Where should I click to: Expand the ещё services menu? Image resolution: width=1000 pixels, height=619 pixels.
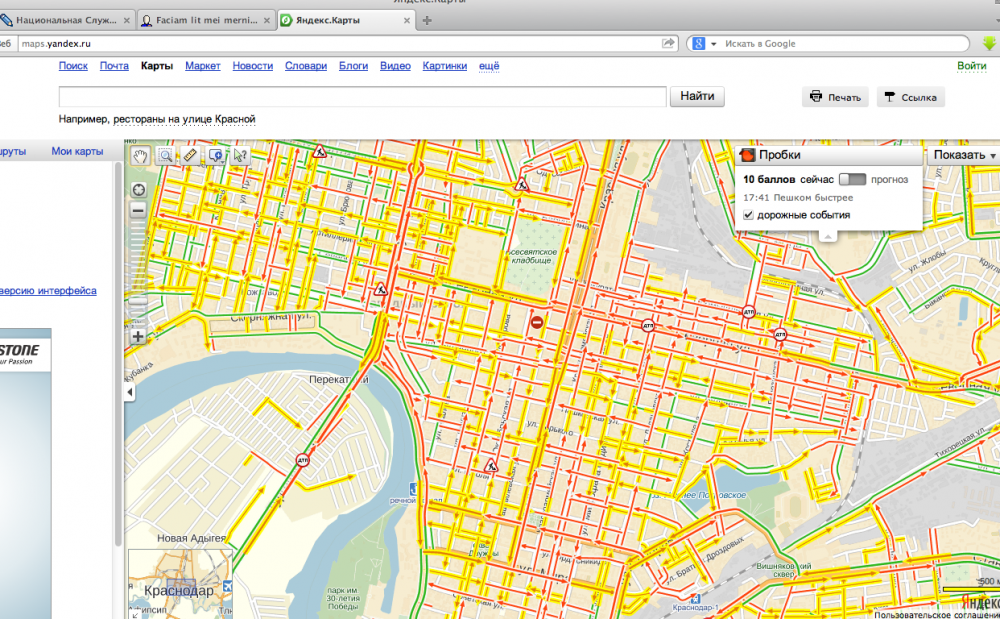click(x=489, y=66)
